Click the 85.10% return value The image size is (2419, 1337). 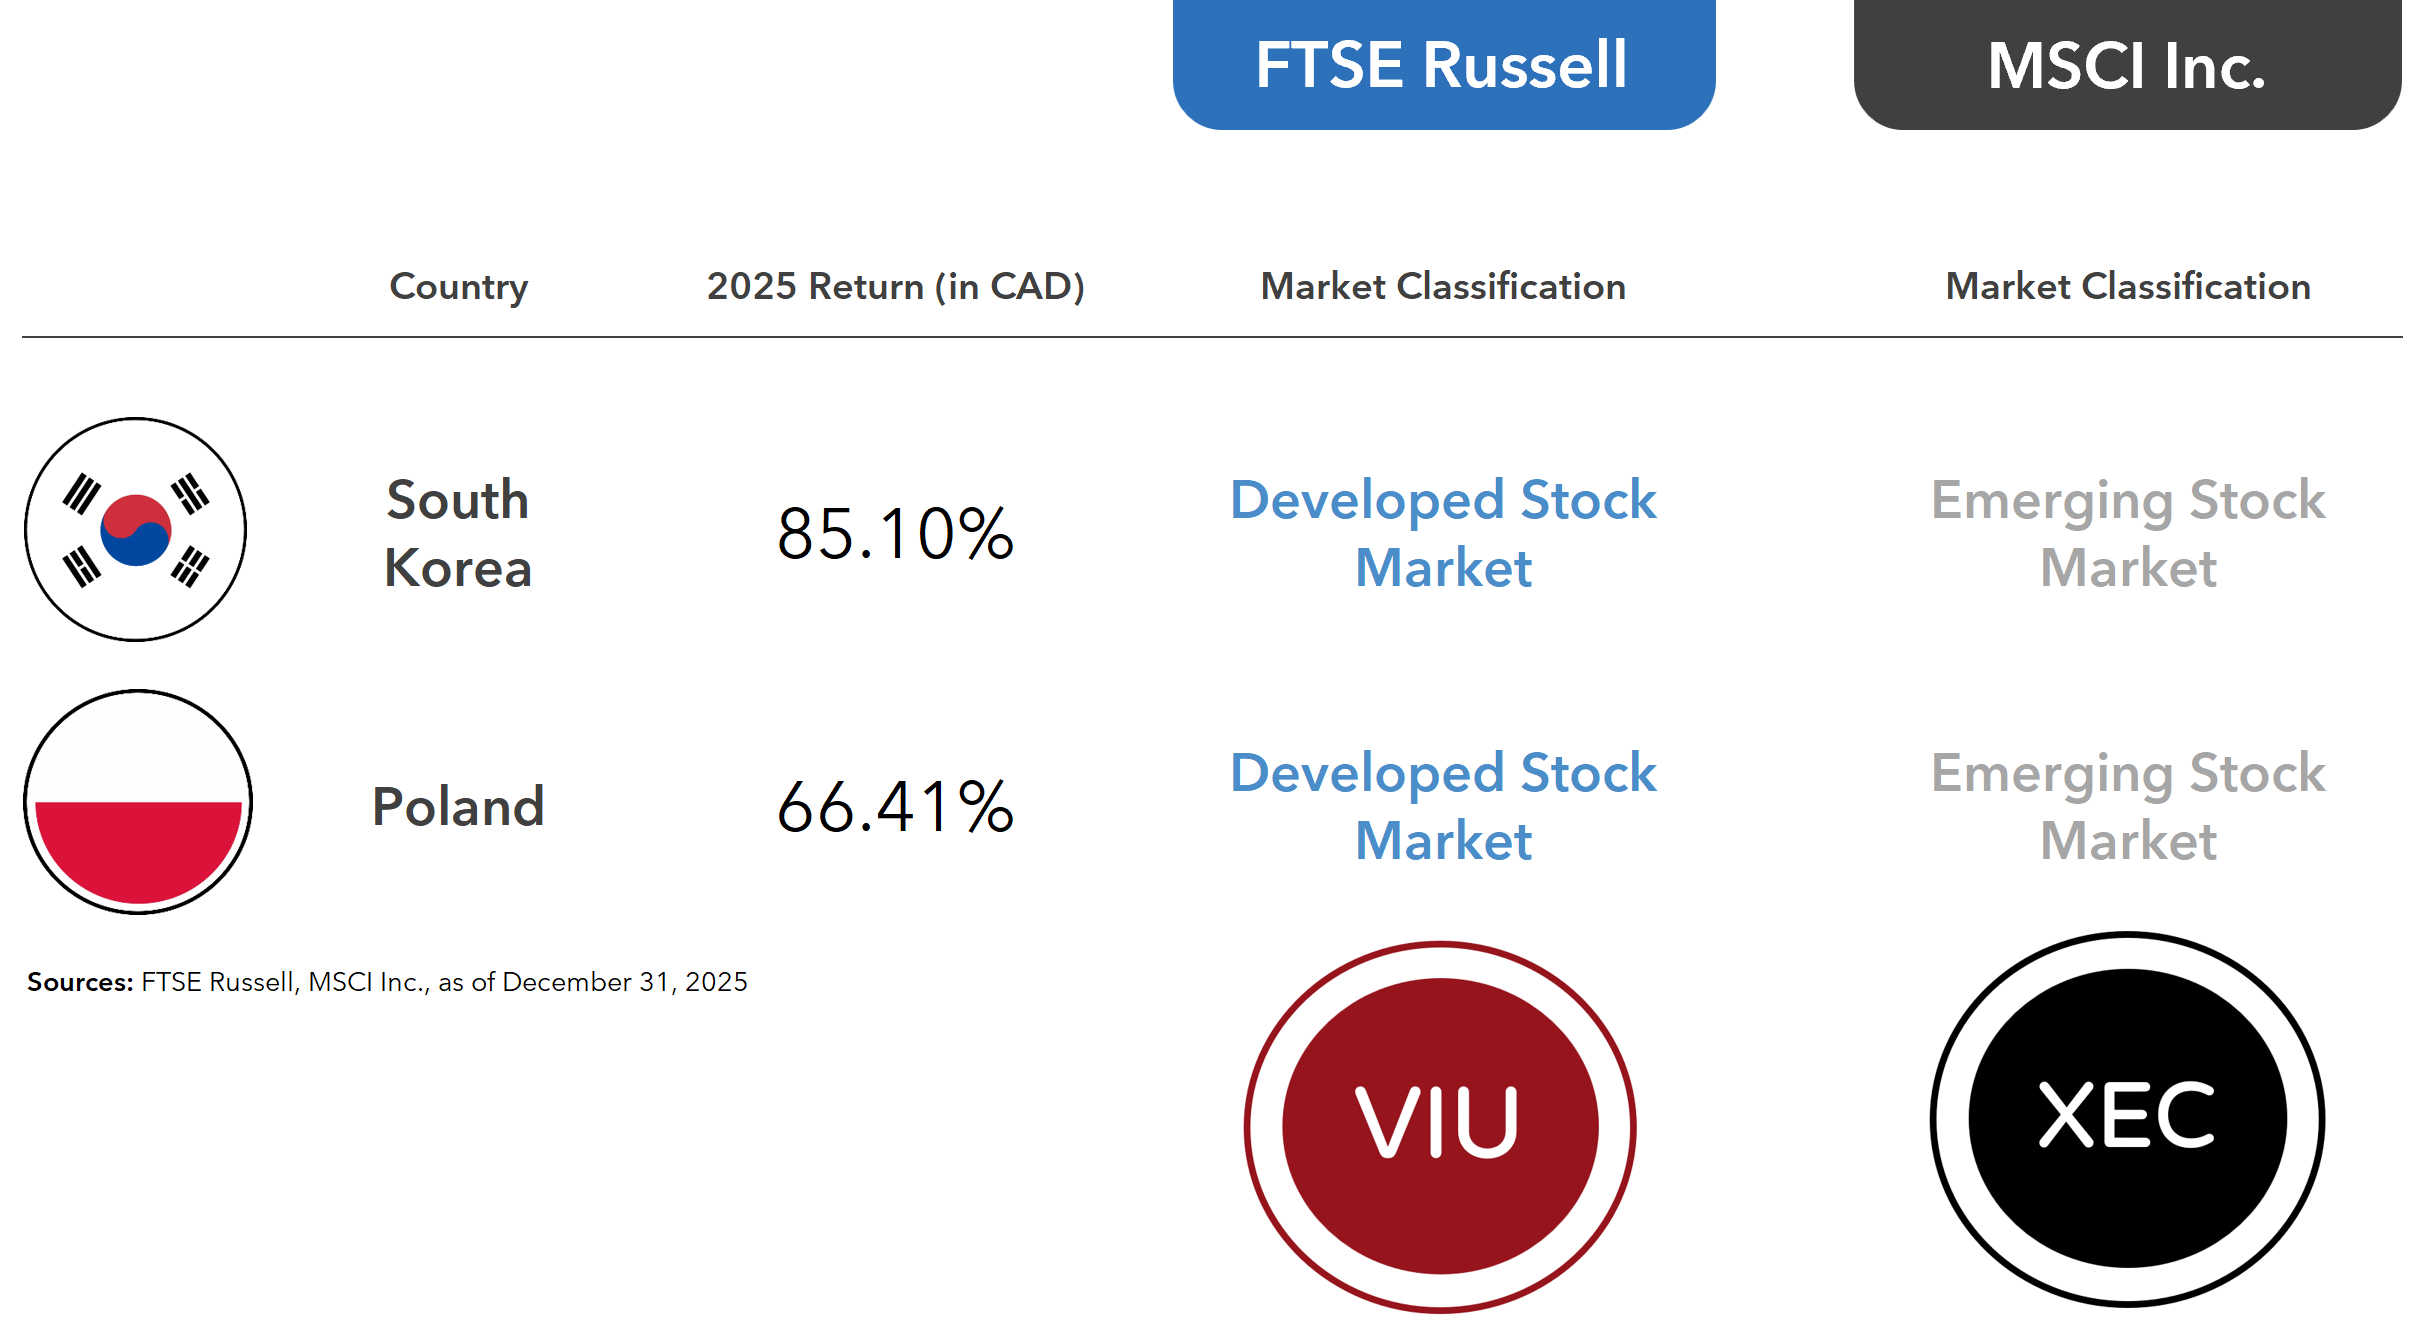[895, 533]
